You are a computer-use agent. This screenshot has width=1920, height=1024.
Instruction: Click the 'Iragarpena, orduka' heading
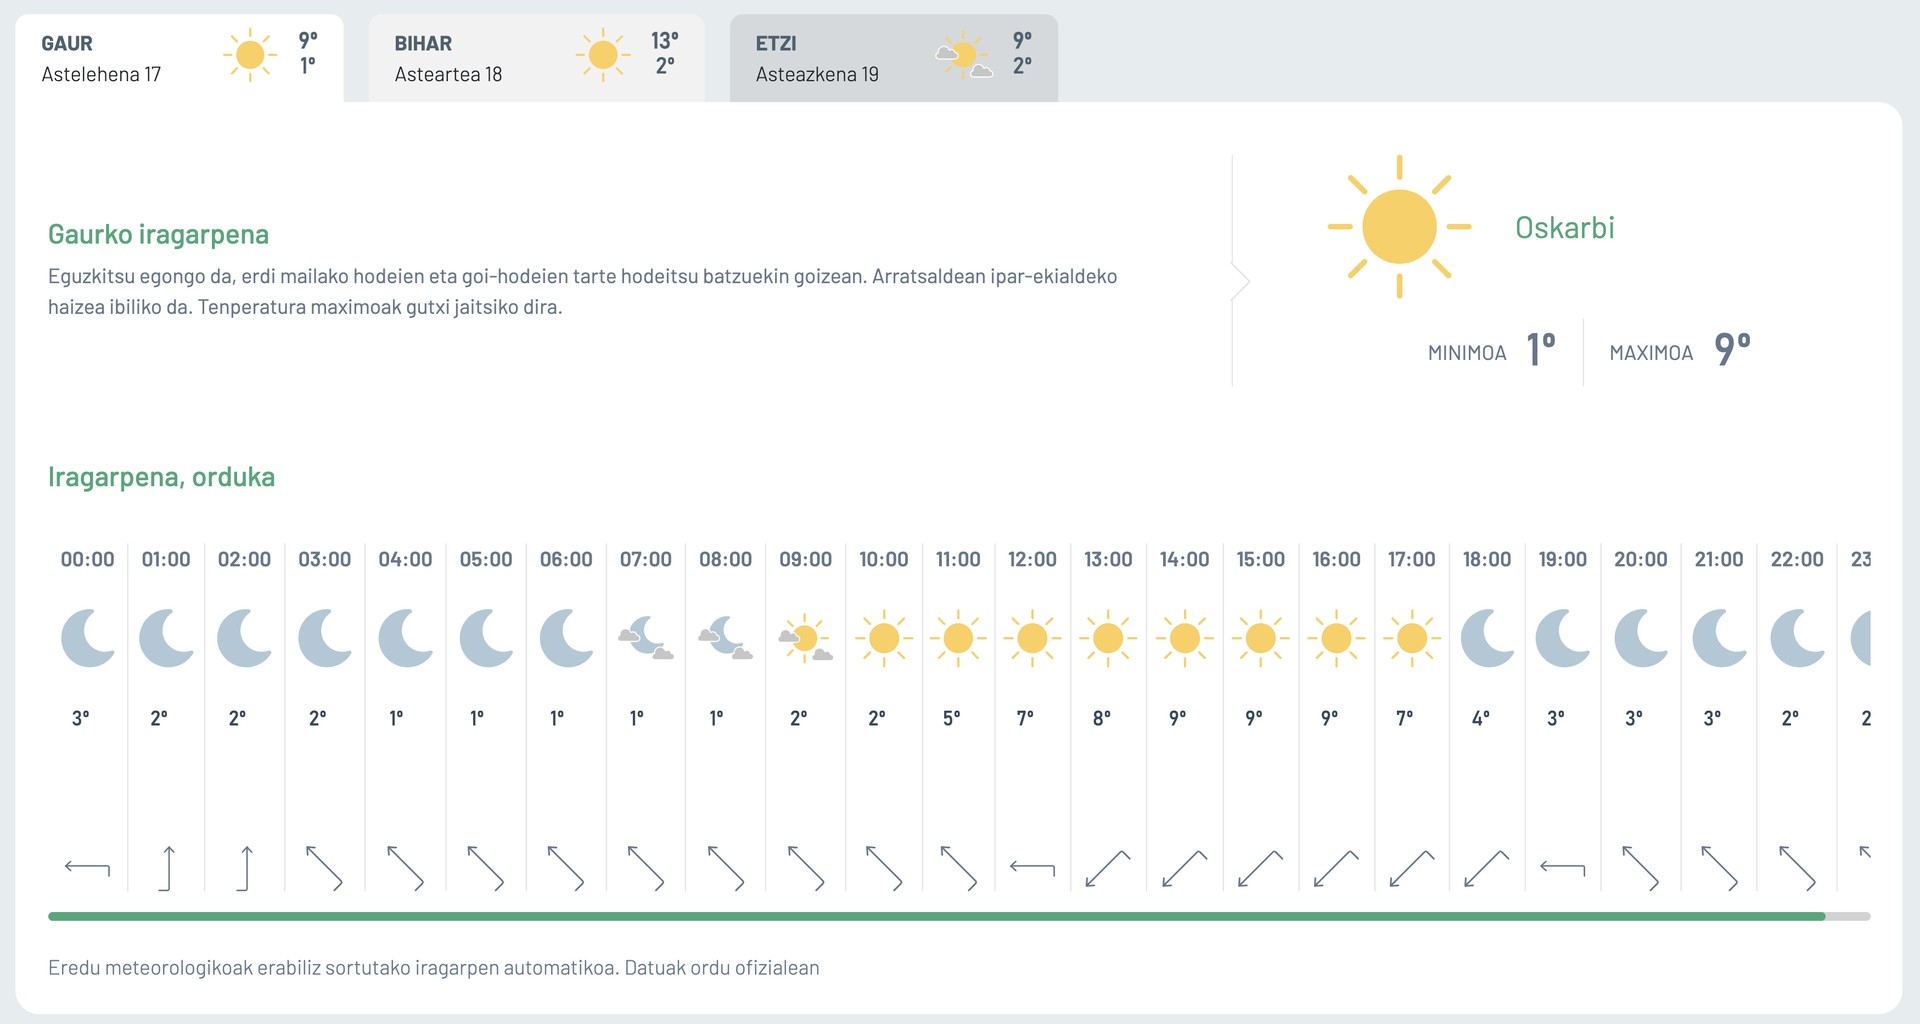(161, 477)
